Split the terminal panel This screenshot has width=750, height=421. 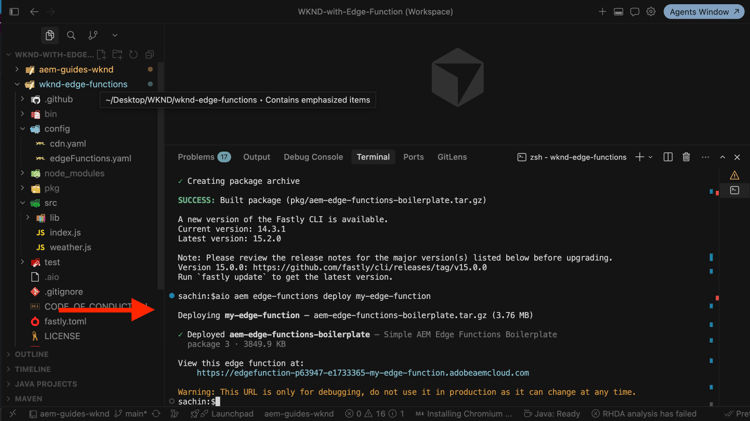click(668, 157)
